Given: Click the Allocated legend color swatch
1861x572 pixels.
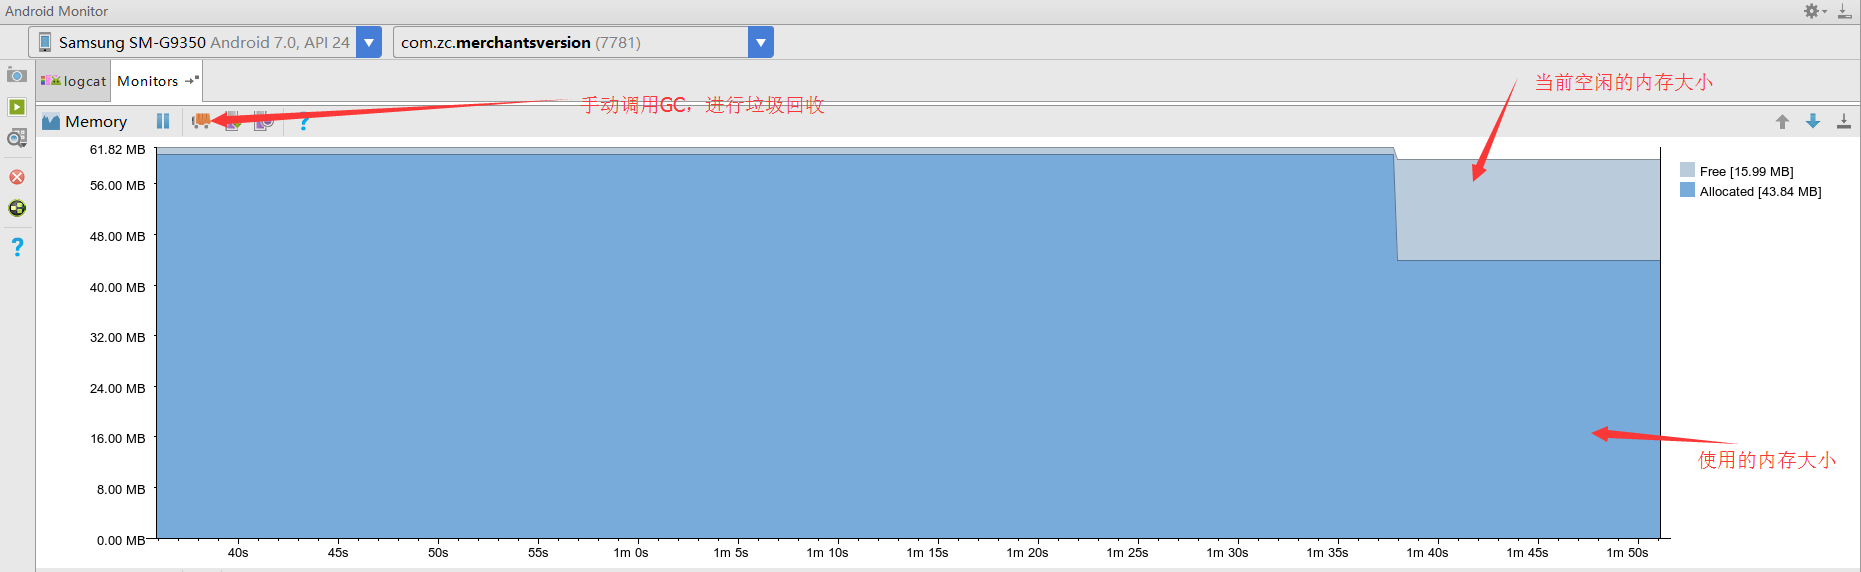Looking at the screenshot, I should pyautogui.click(x=1688, y=190).
